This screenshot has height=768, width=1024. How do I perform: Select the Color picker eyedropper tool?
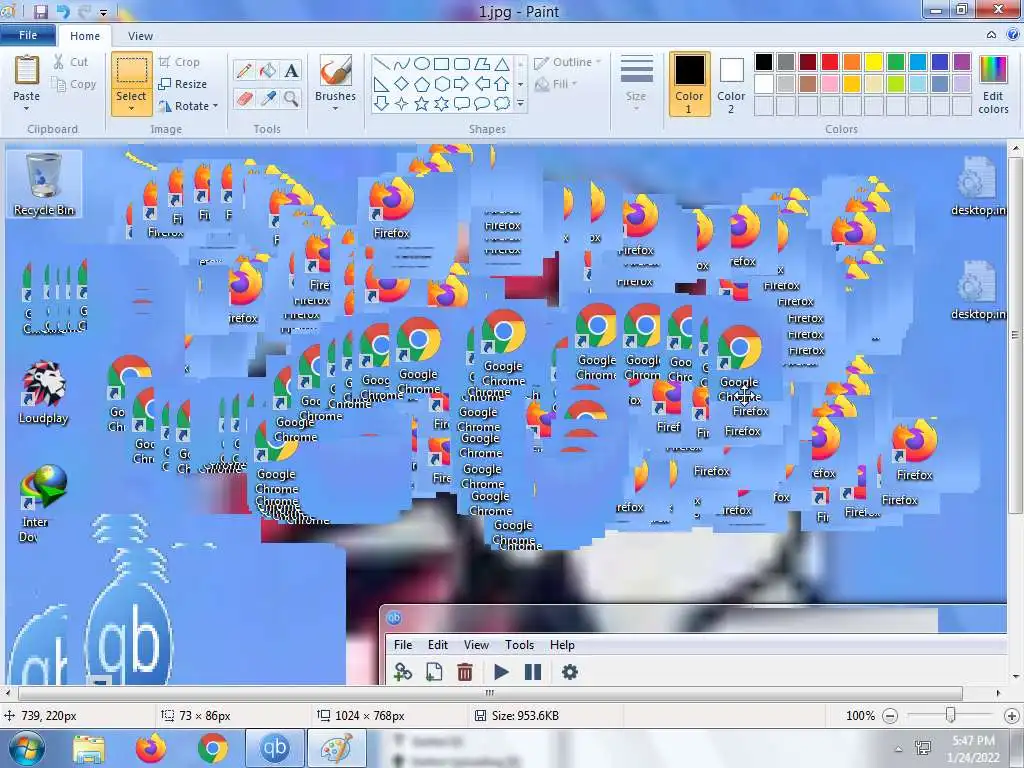pyautogui.click(x=268, y=99)
